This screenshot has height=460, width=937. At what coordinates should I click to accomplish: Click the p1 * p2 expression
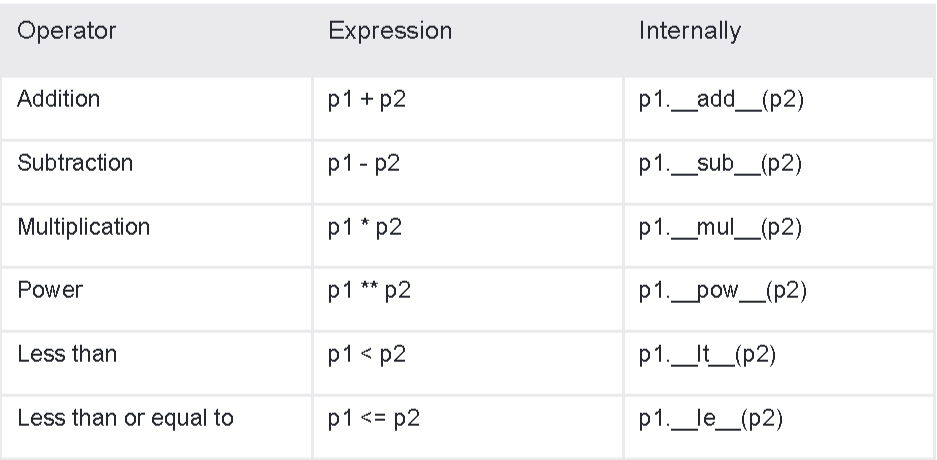[365, 226]
